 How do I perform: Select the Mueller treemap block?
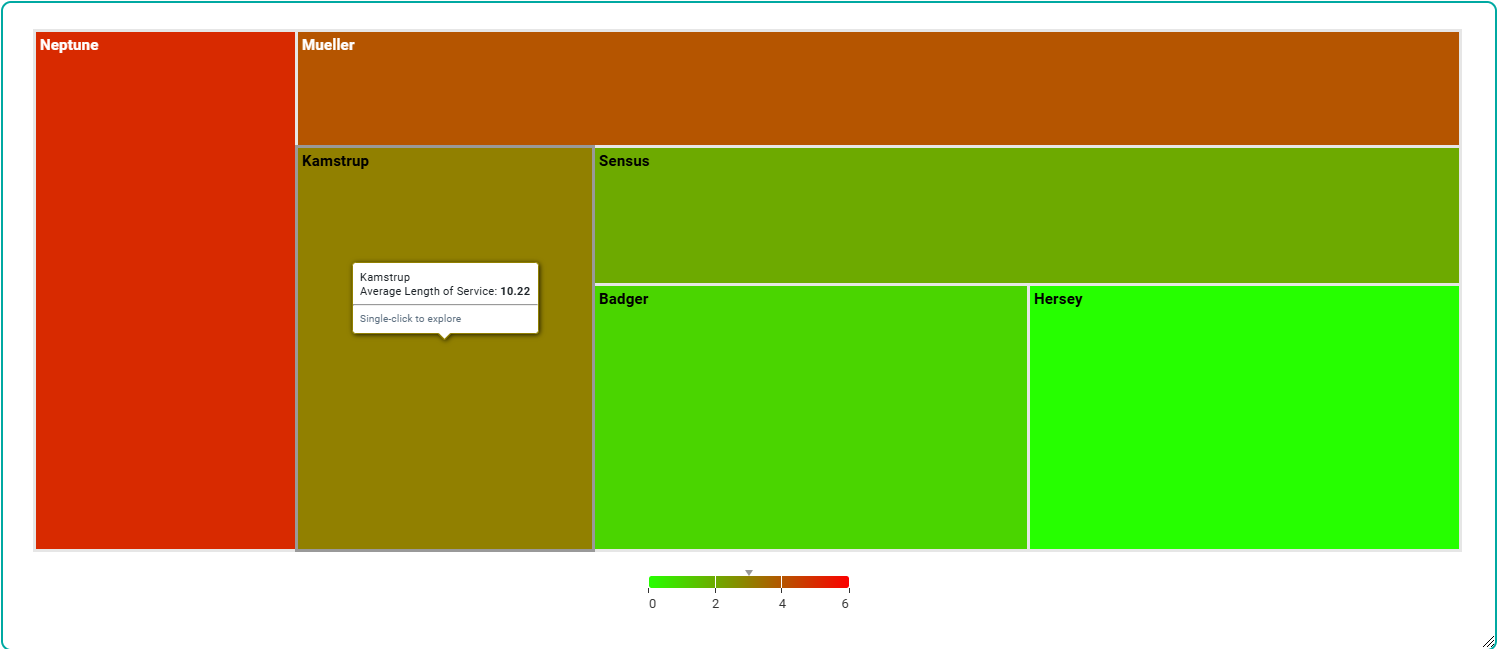[x=878, y=90]
